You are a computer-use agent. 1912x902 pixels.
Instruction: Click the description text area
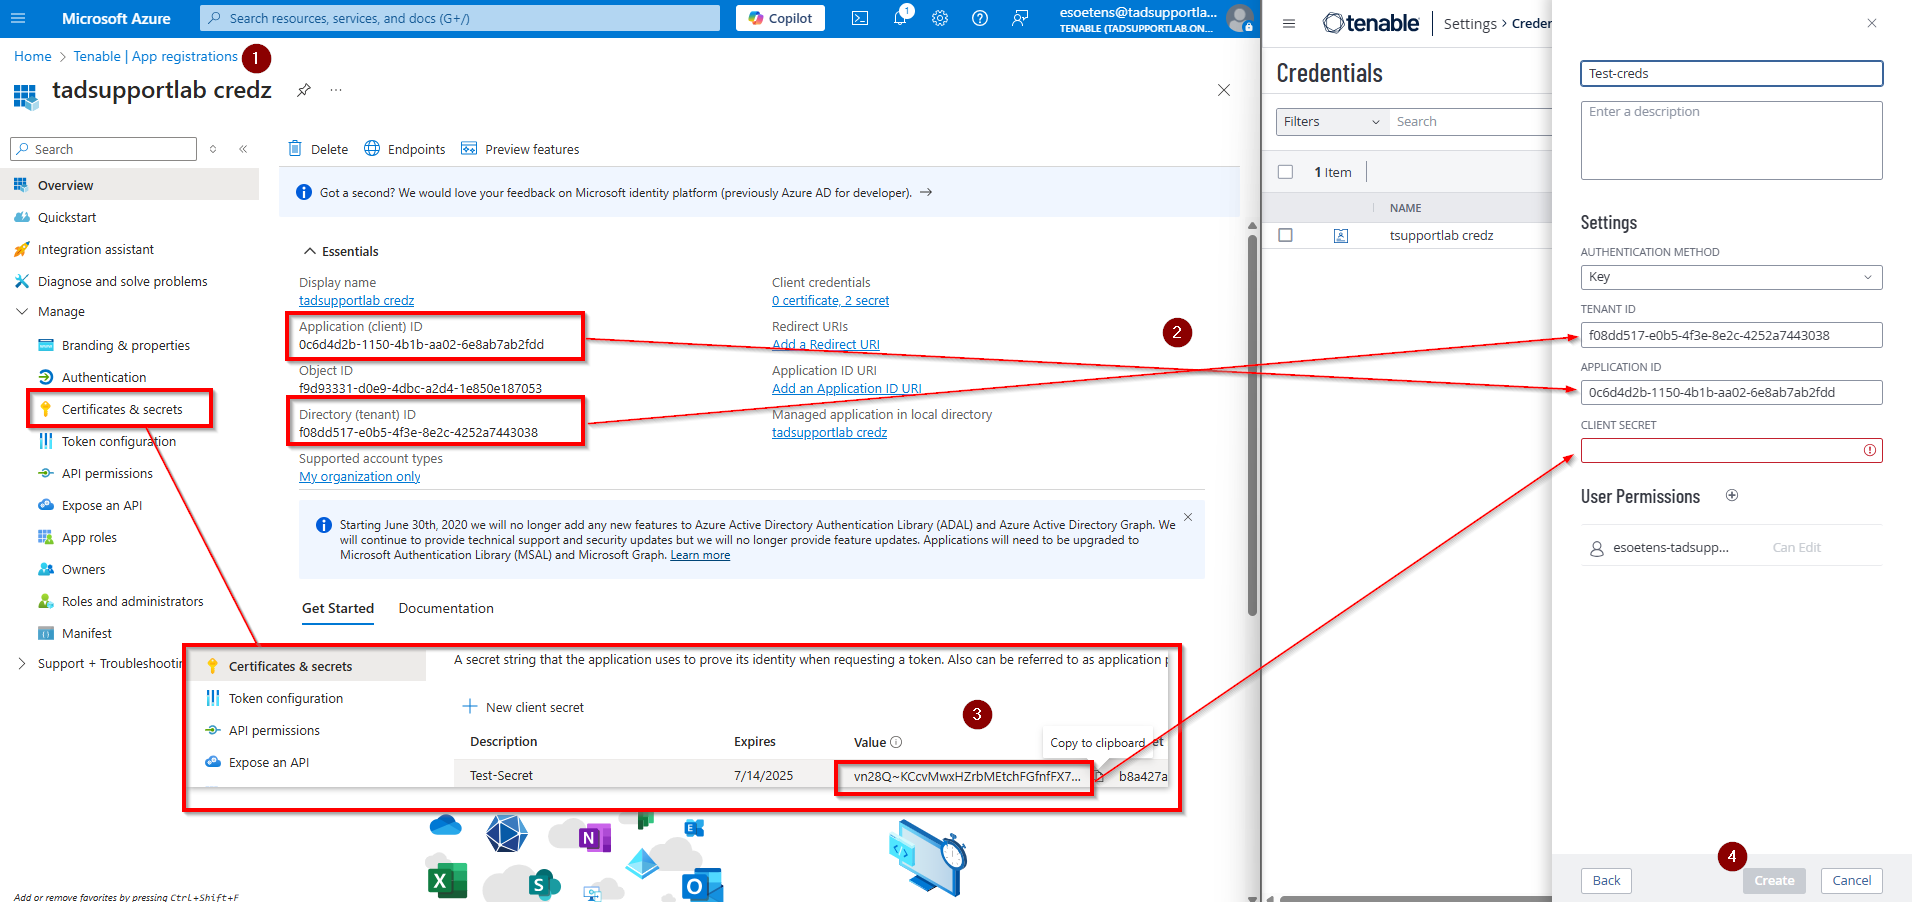coord(1731,140)
